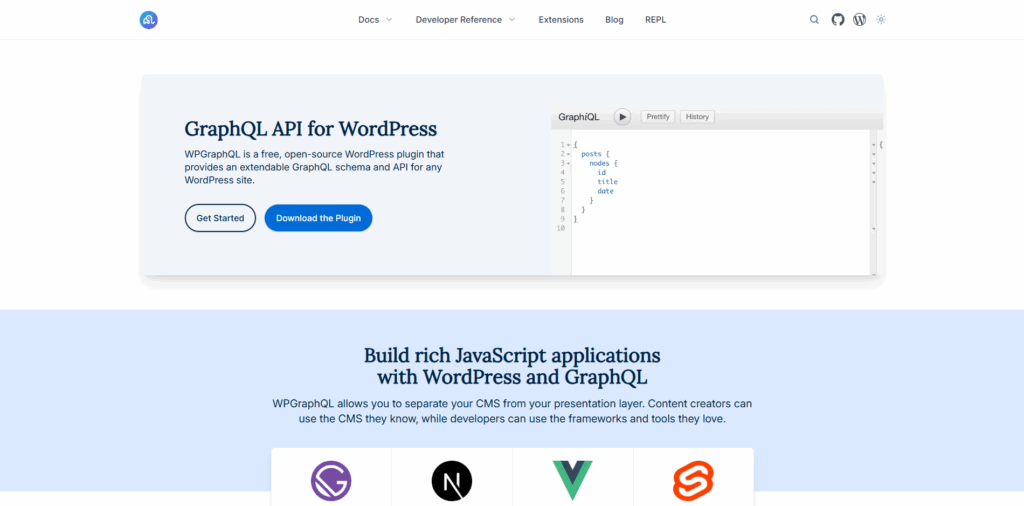Click the Build rich JavaScript applications heading

[x=512, y=366]
